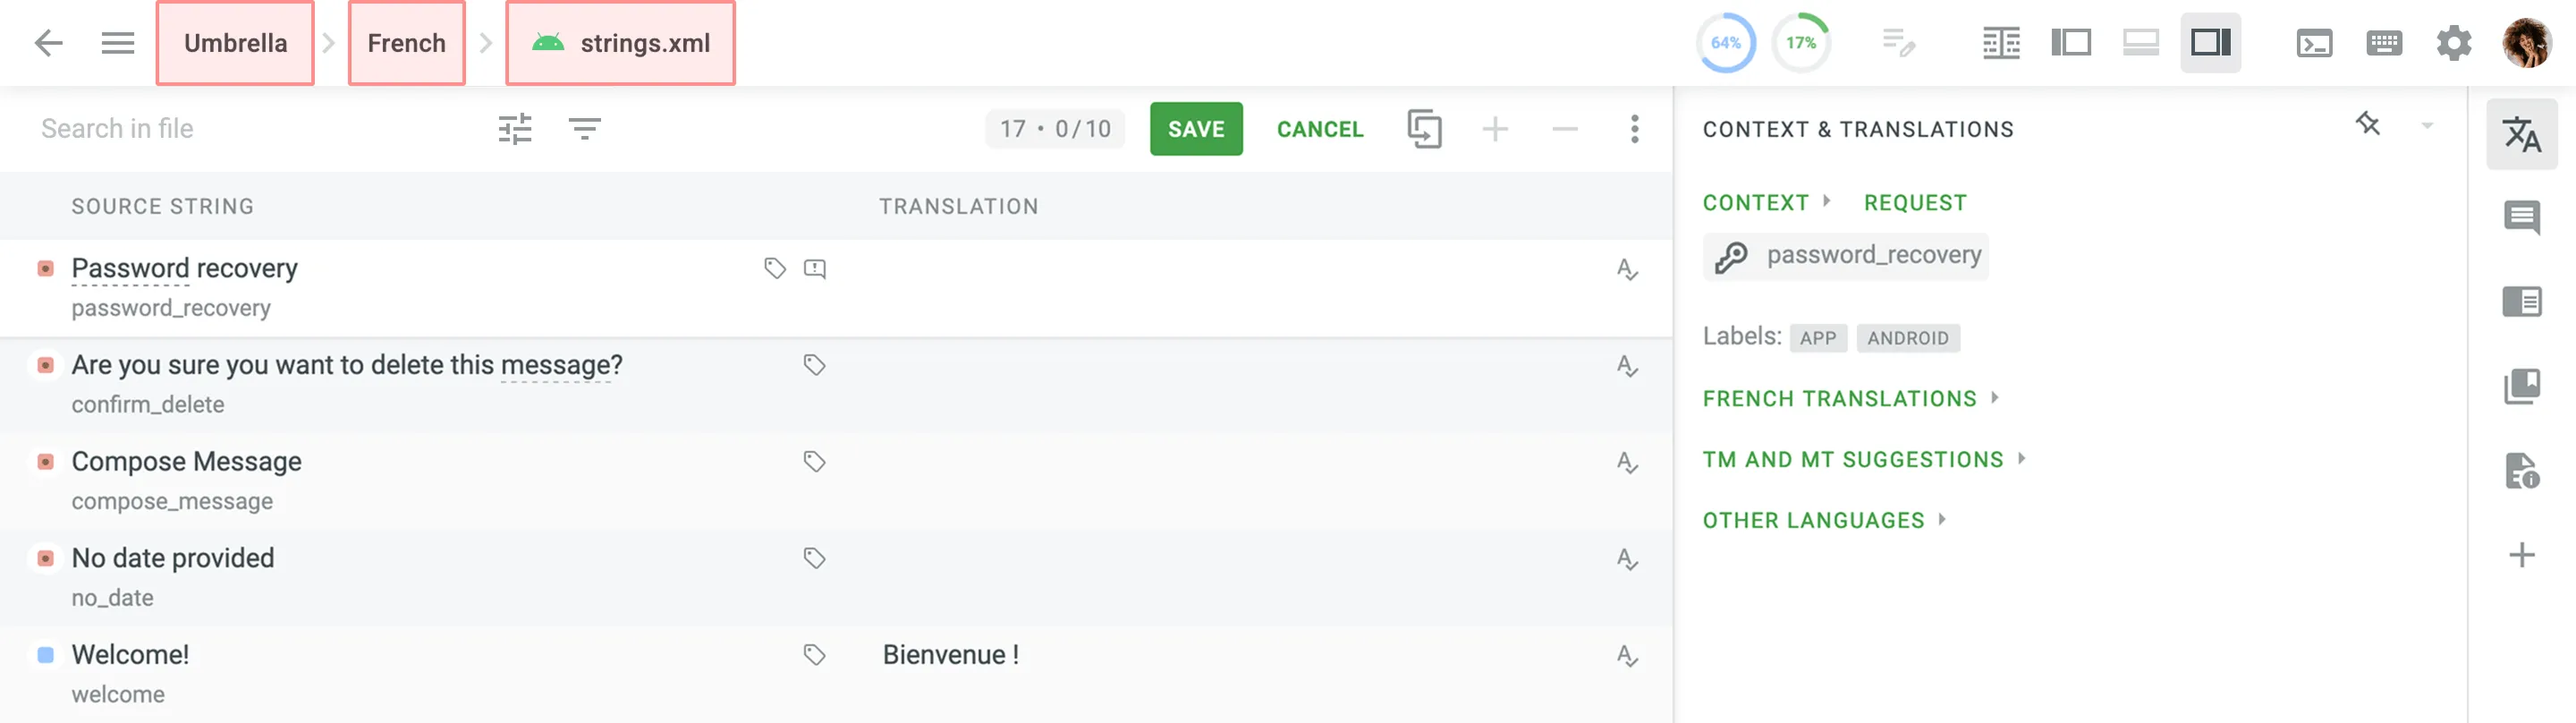The image size is (2576, 723).
Task: Open tag icon on Compose Message row
Action: (814, 461)
